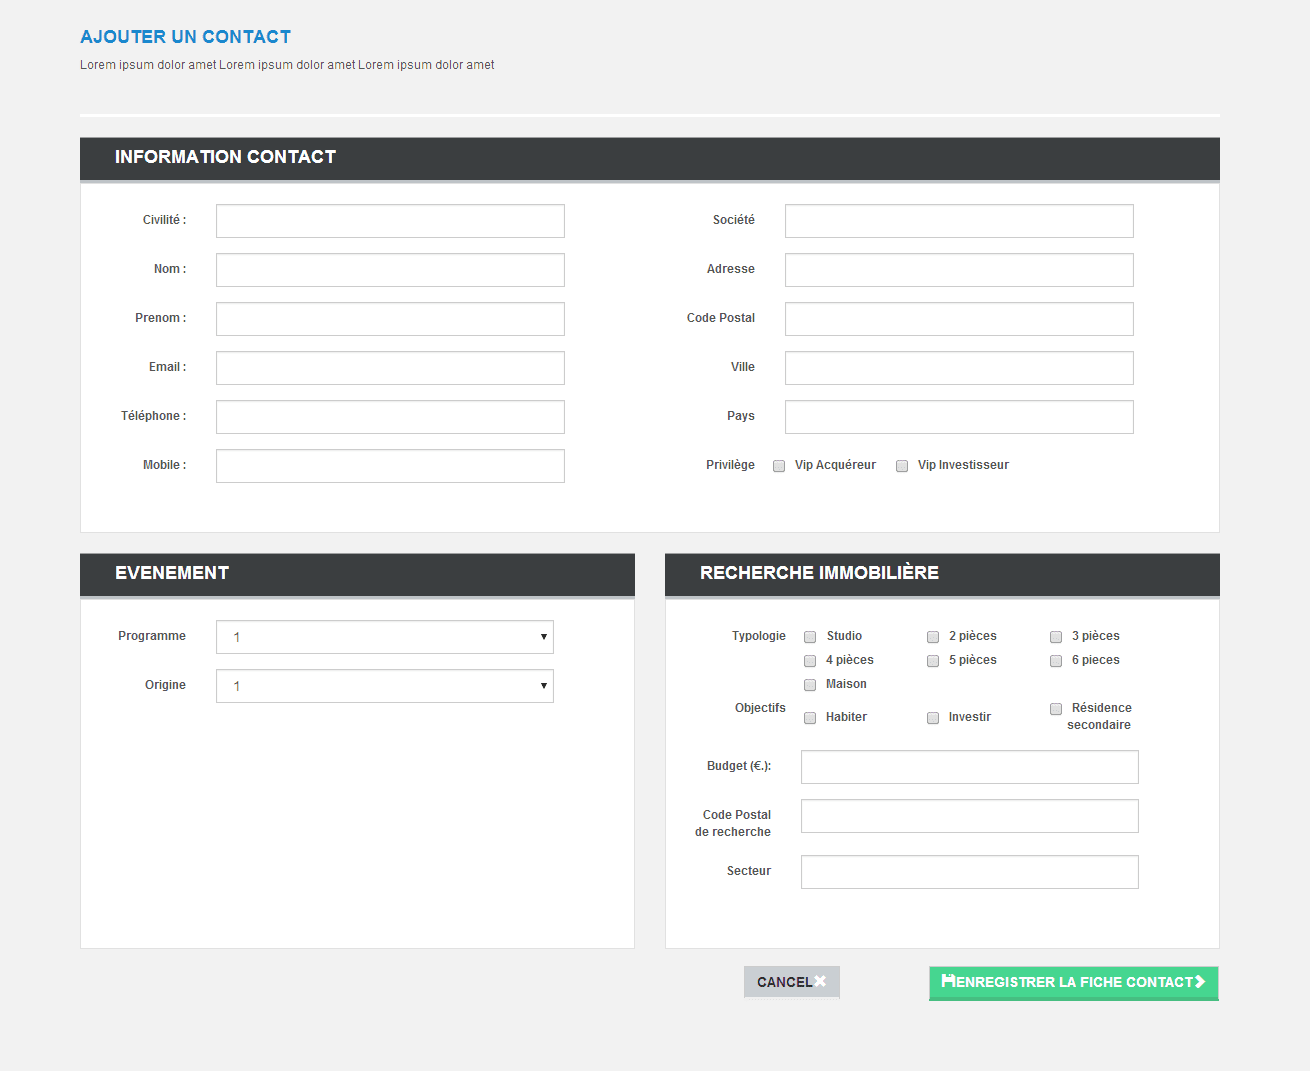This screenshot has width=1310, height=1071.
Task: Enable the Investir objective
Action: tap(933, 717)
